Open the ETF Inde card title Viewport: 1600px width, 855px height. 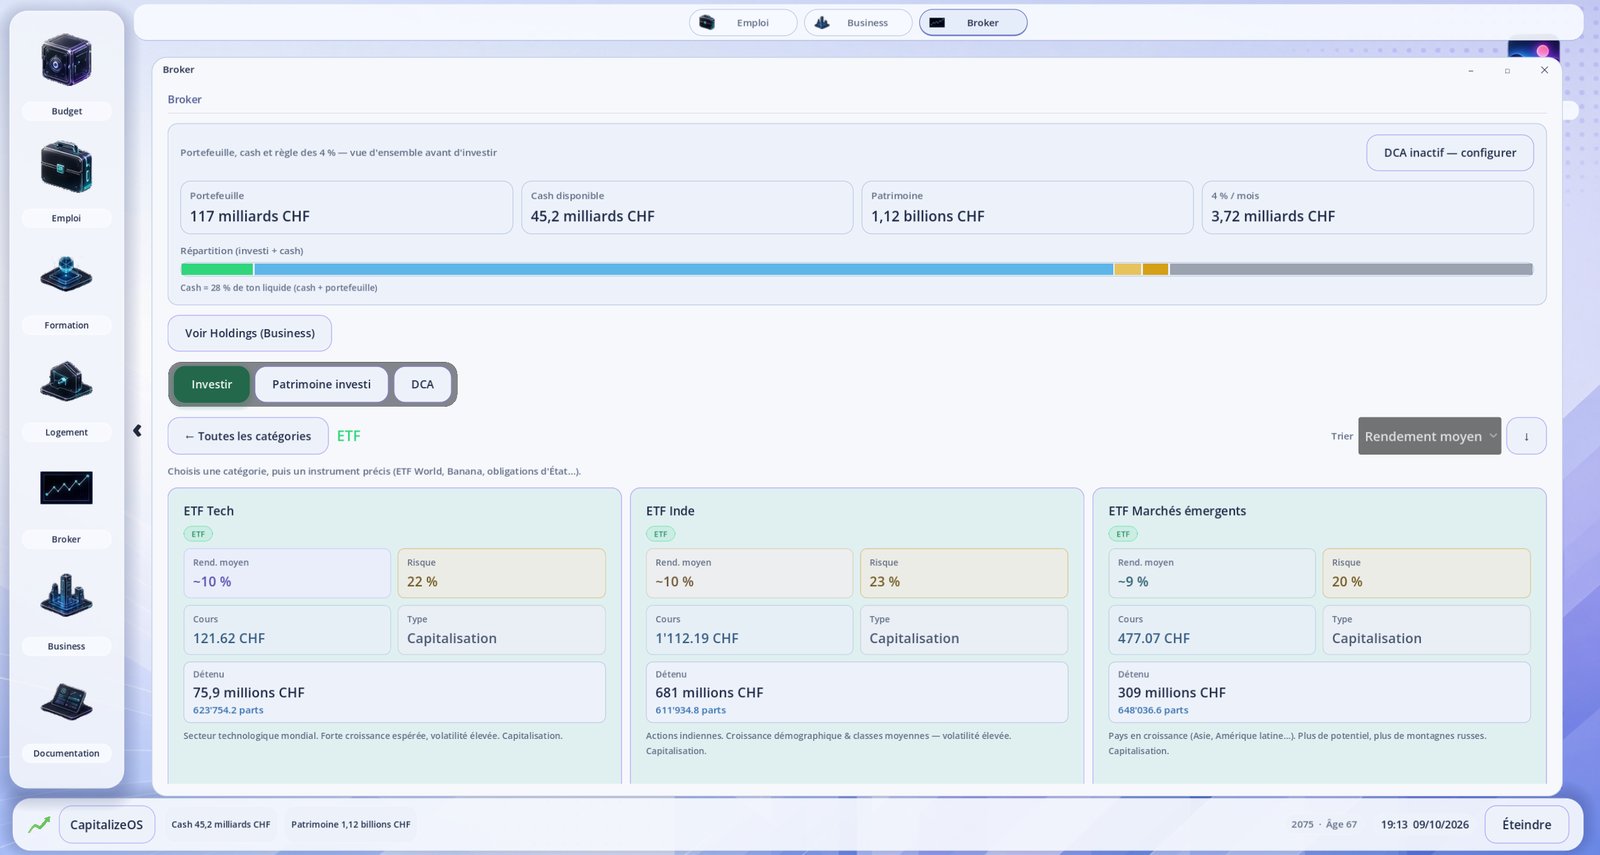click(670, 511)
